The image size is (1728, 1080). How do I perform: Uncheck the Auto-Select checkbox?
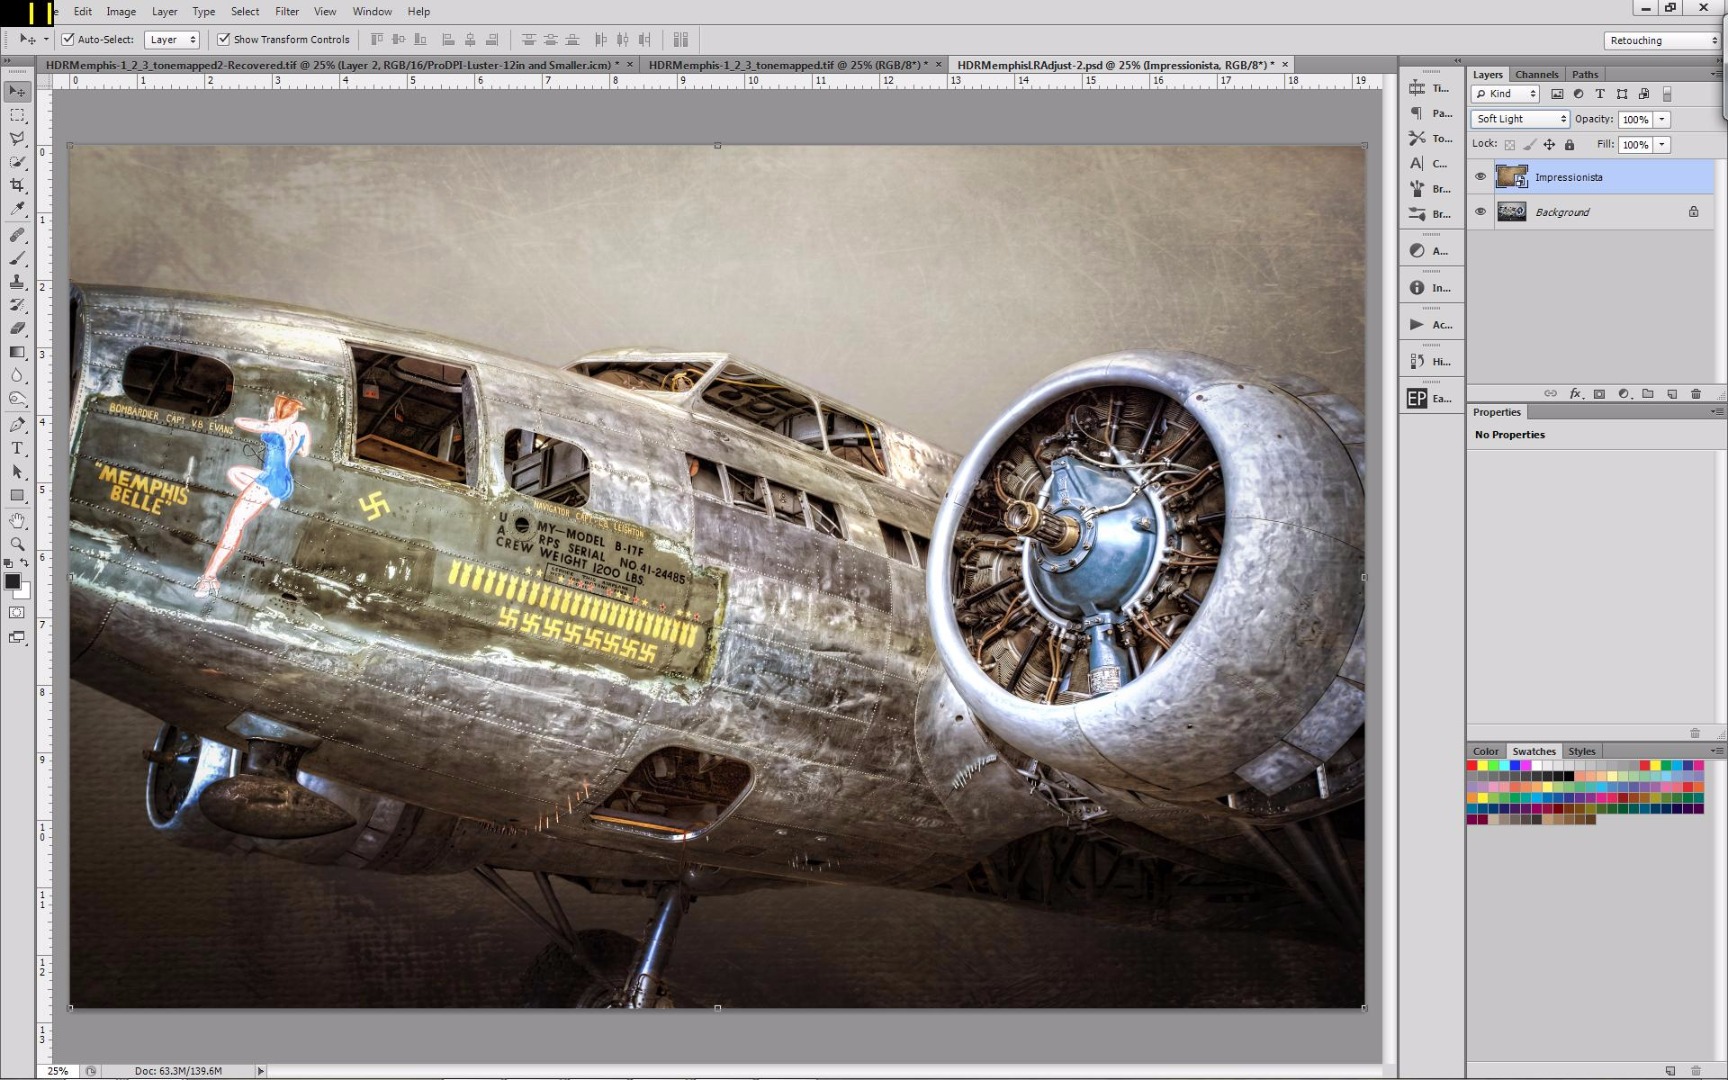tap(68, 40)
